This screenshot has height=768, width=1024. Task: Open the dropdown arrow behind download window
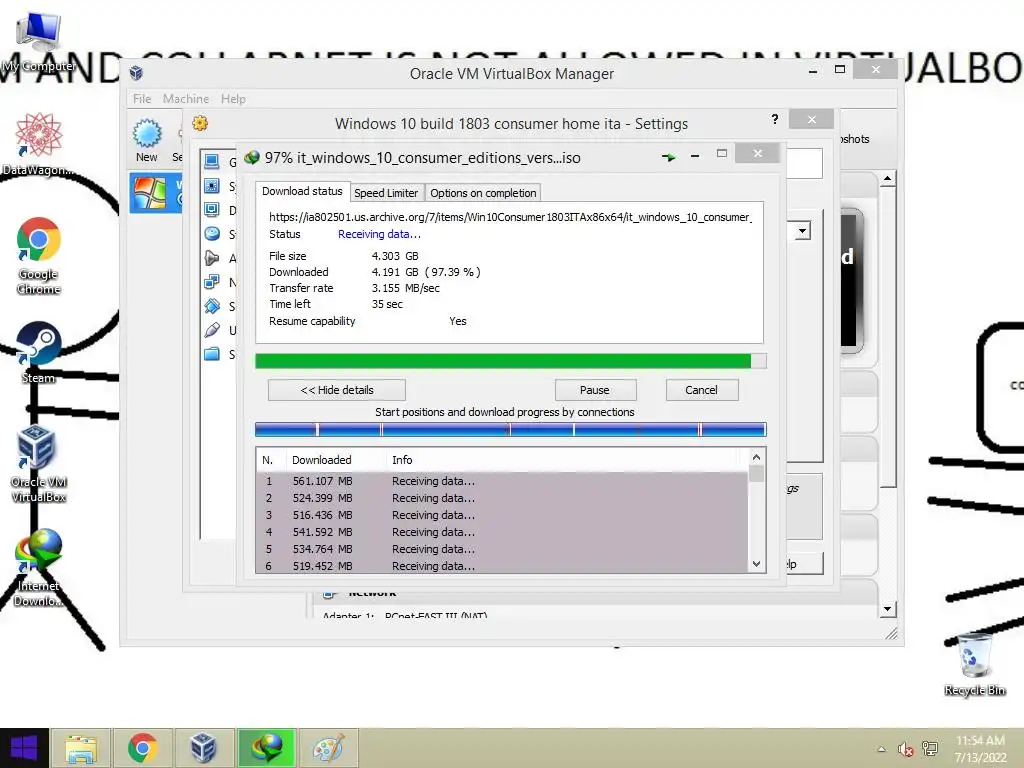tap(802, 231)
